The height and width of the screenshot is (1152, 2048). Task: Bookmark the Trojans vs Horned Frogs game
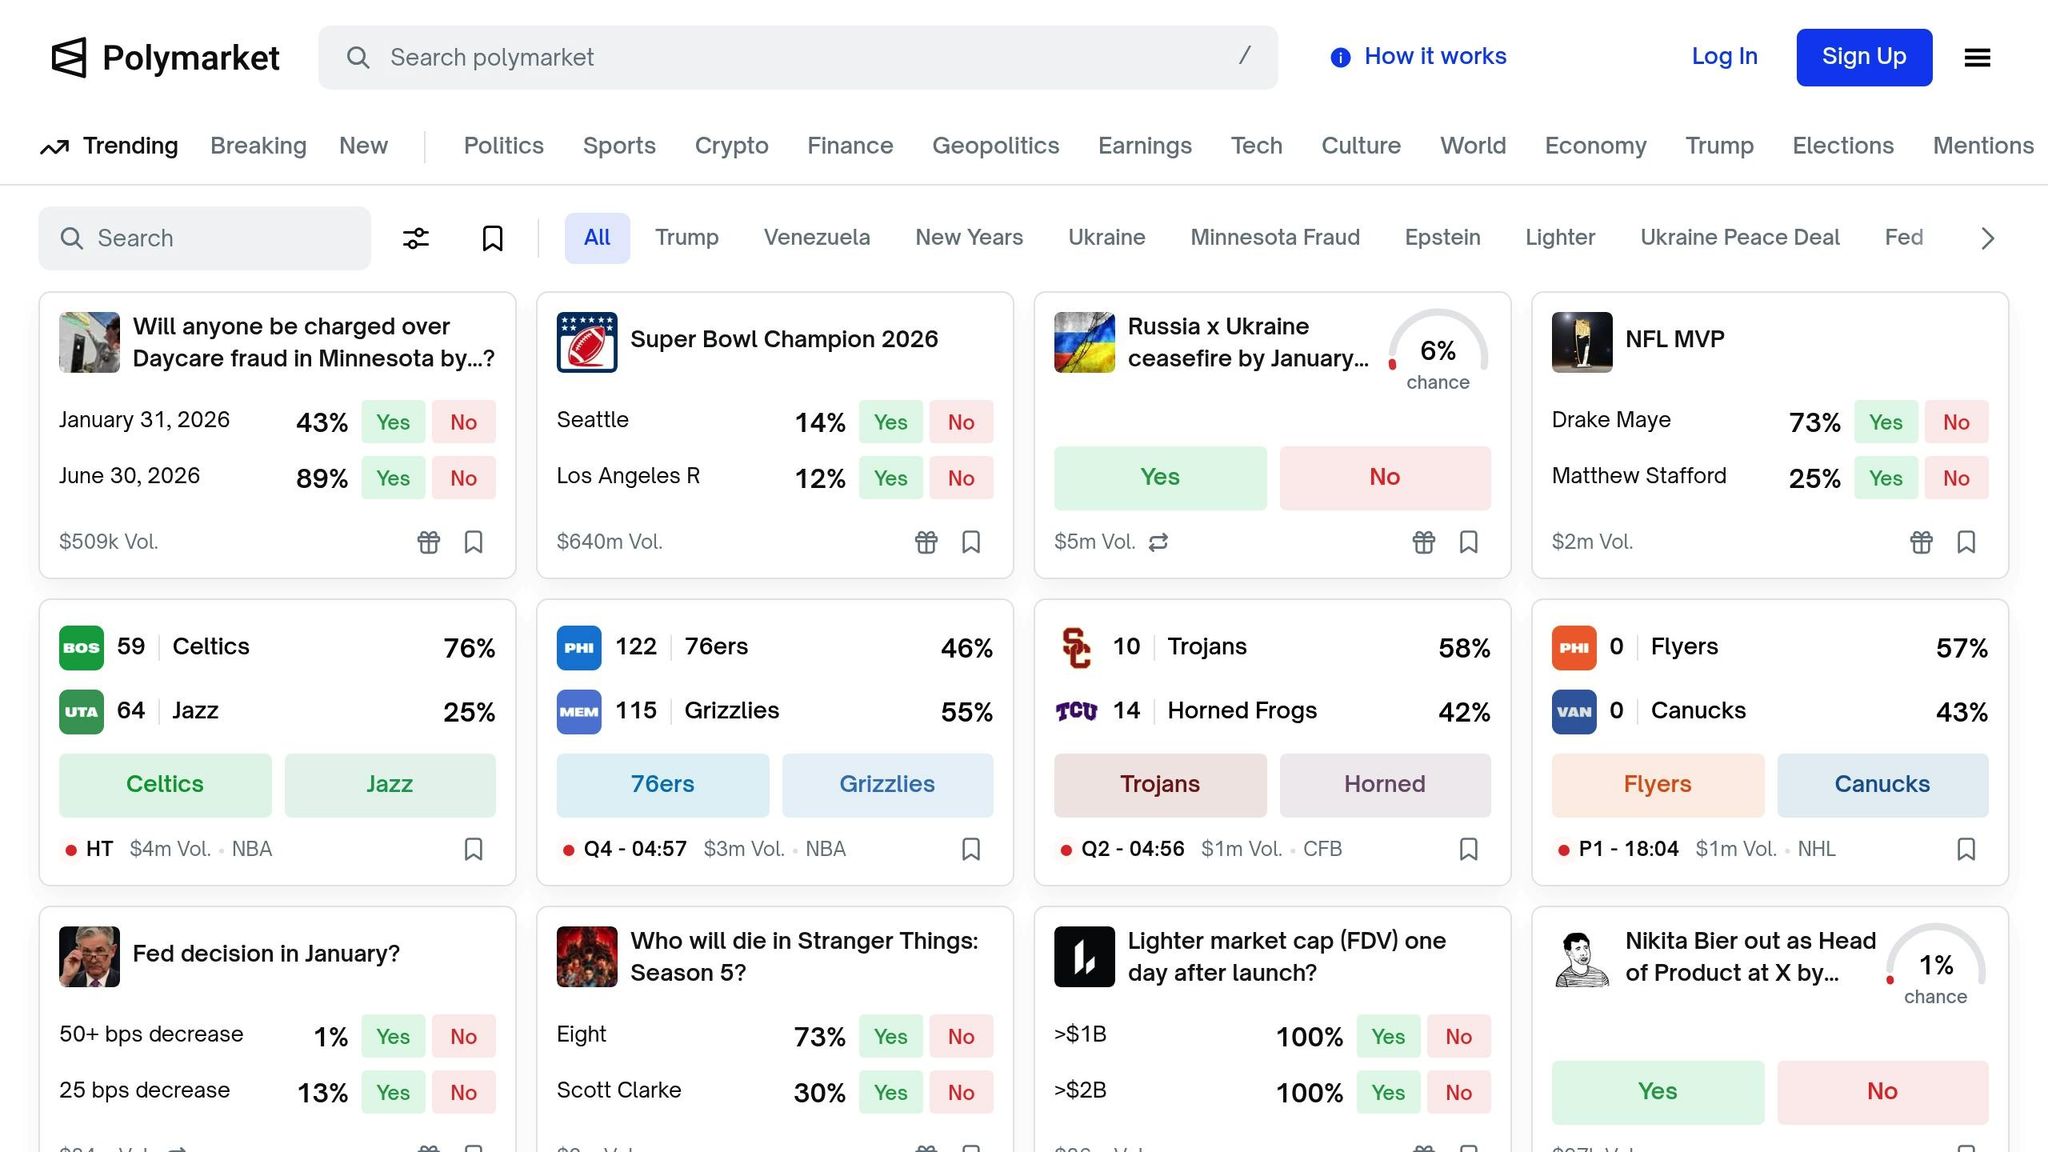pos(1468,849)
